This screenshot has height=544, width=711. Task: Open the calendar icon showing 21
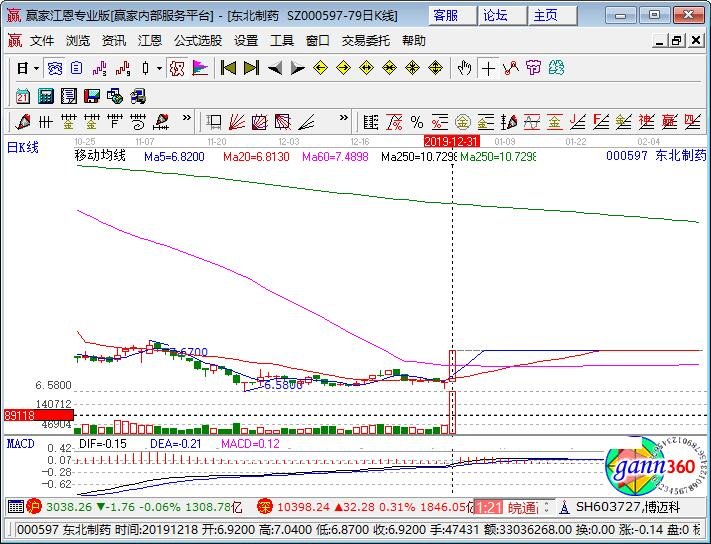point(23,96)
